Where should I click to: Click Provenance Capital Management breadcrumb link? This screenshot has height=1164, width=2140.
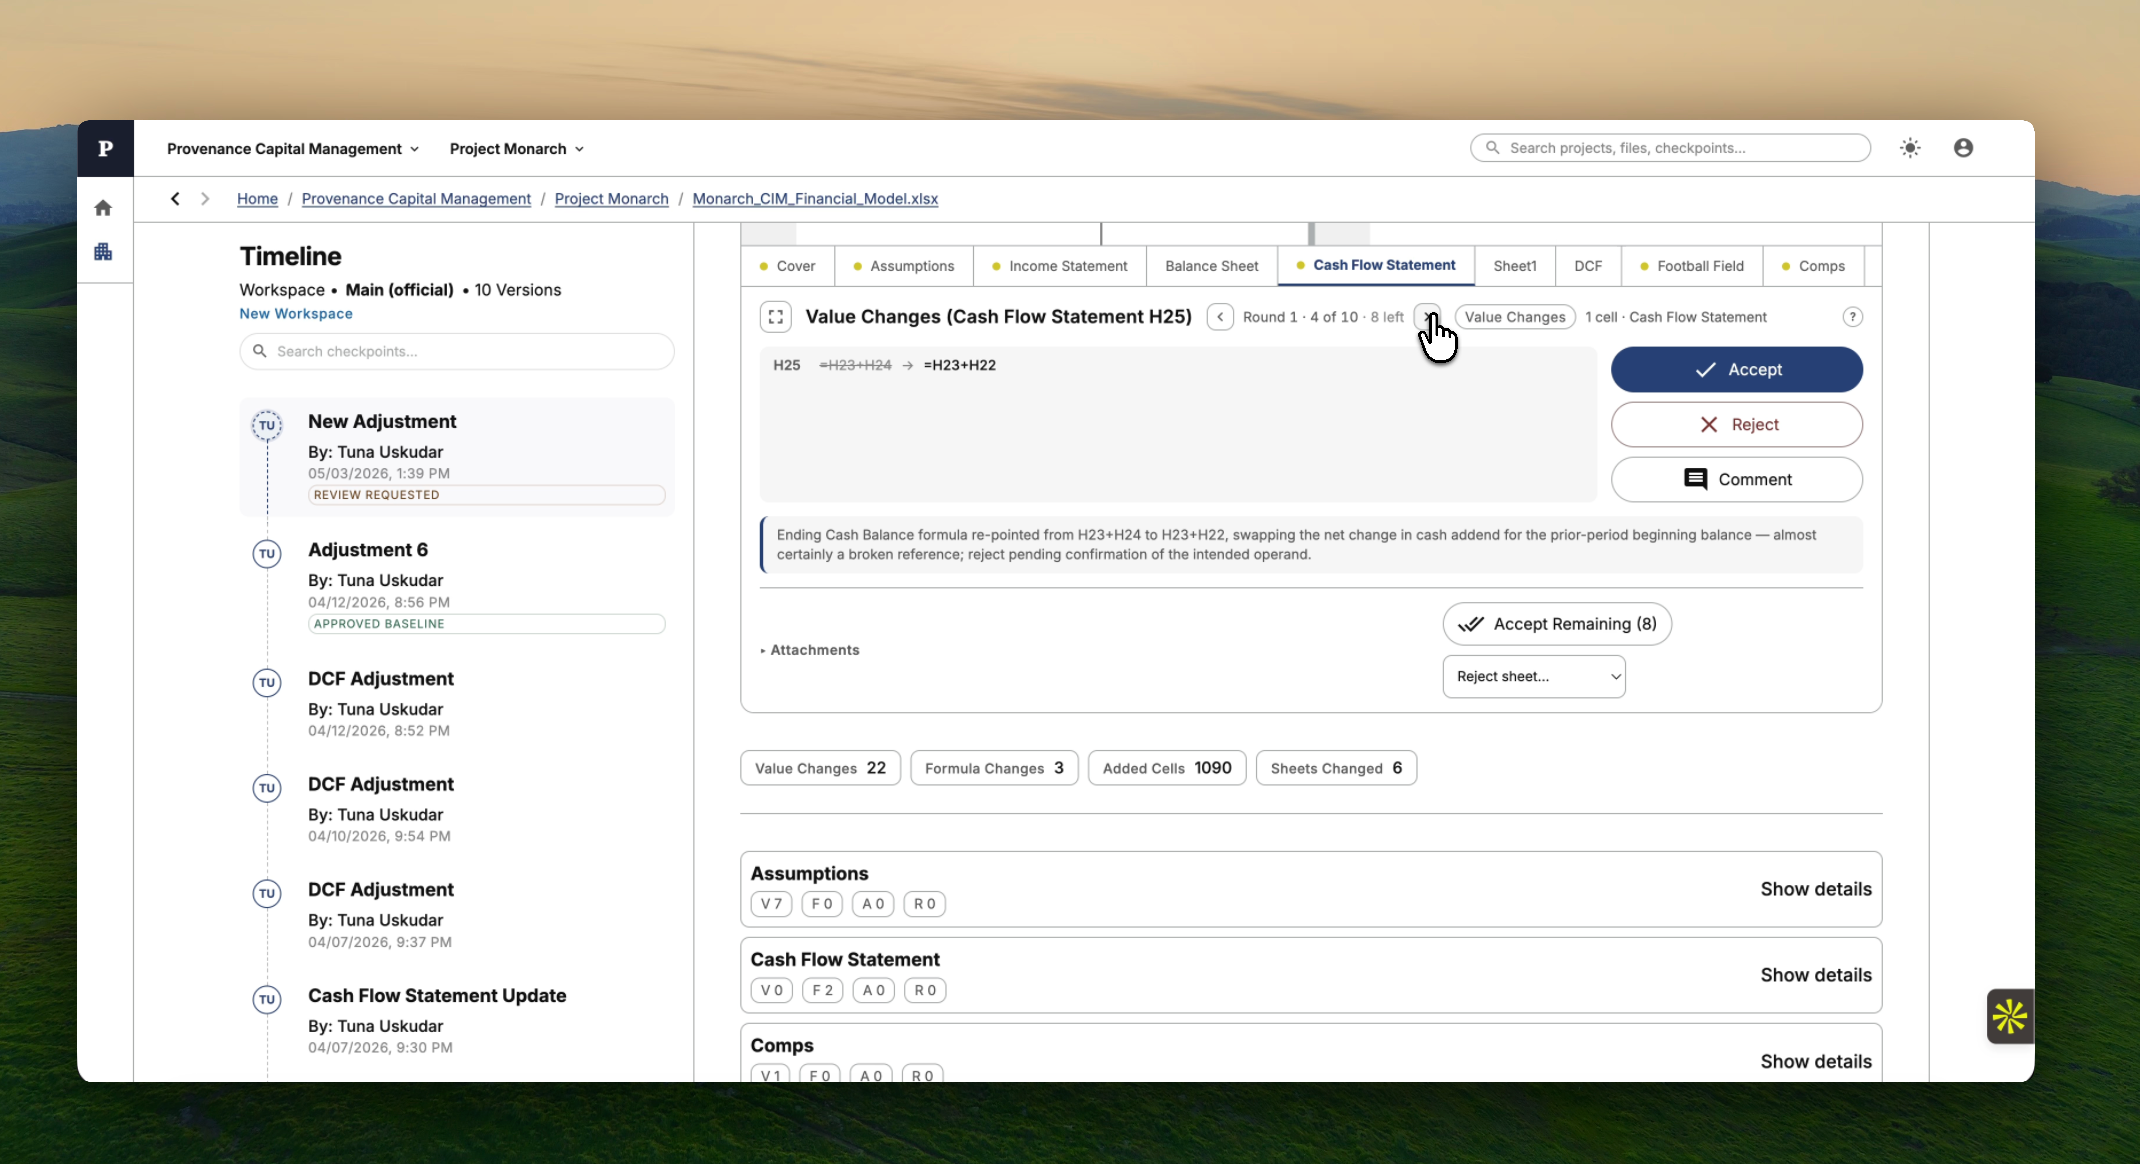(416, 199)
